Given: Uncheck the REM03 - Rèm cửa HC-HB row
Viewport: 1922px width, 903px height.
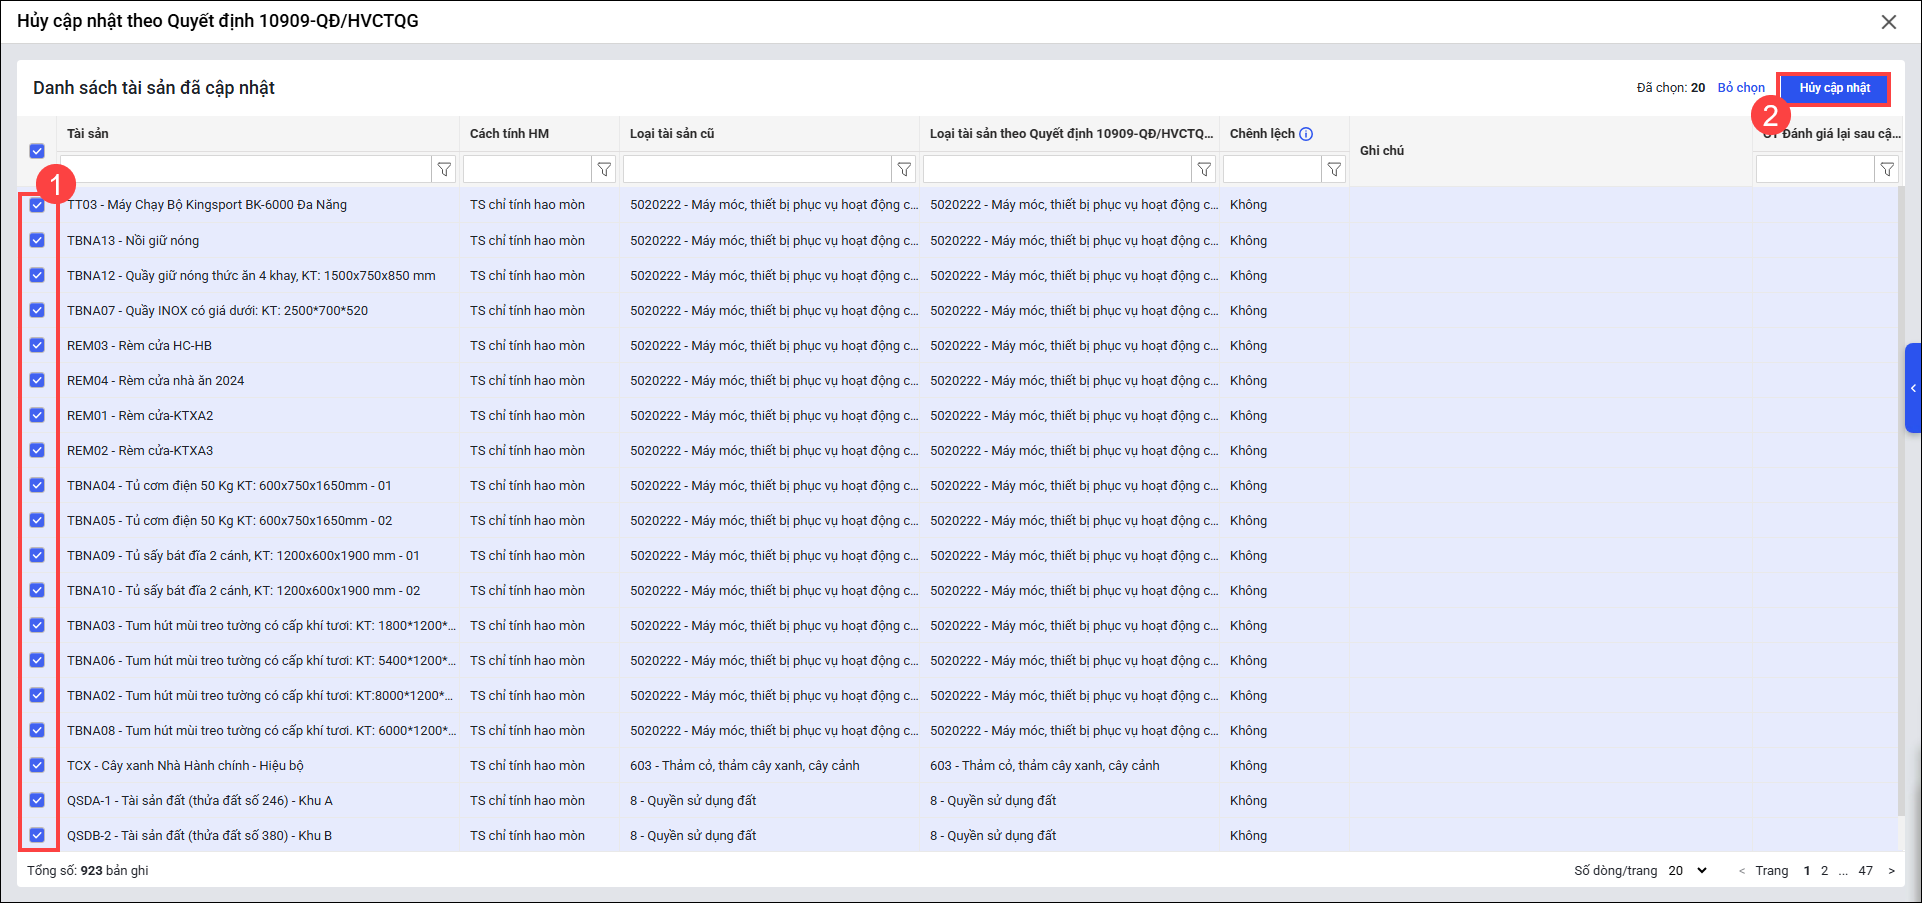Looking at the screenshot, I should 37,345.
